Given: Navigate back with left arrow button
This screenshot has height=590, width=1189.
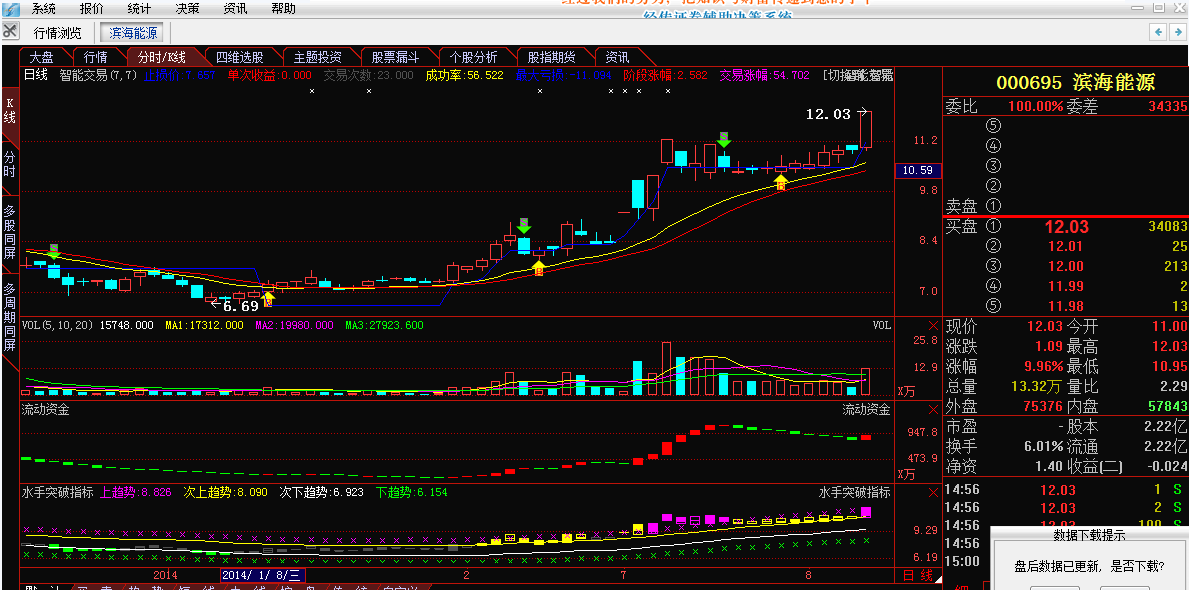Looking at the screenshot, I should point(1157,32).
